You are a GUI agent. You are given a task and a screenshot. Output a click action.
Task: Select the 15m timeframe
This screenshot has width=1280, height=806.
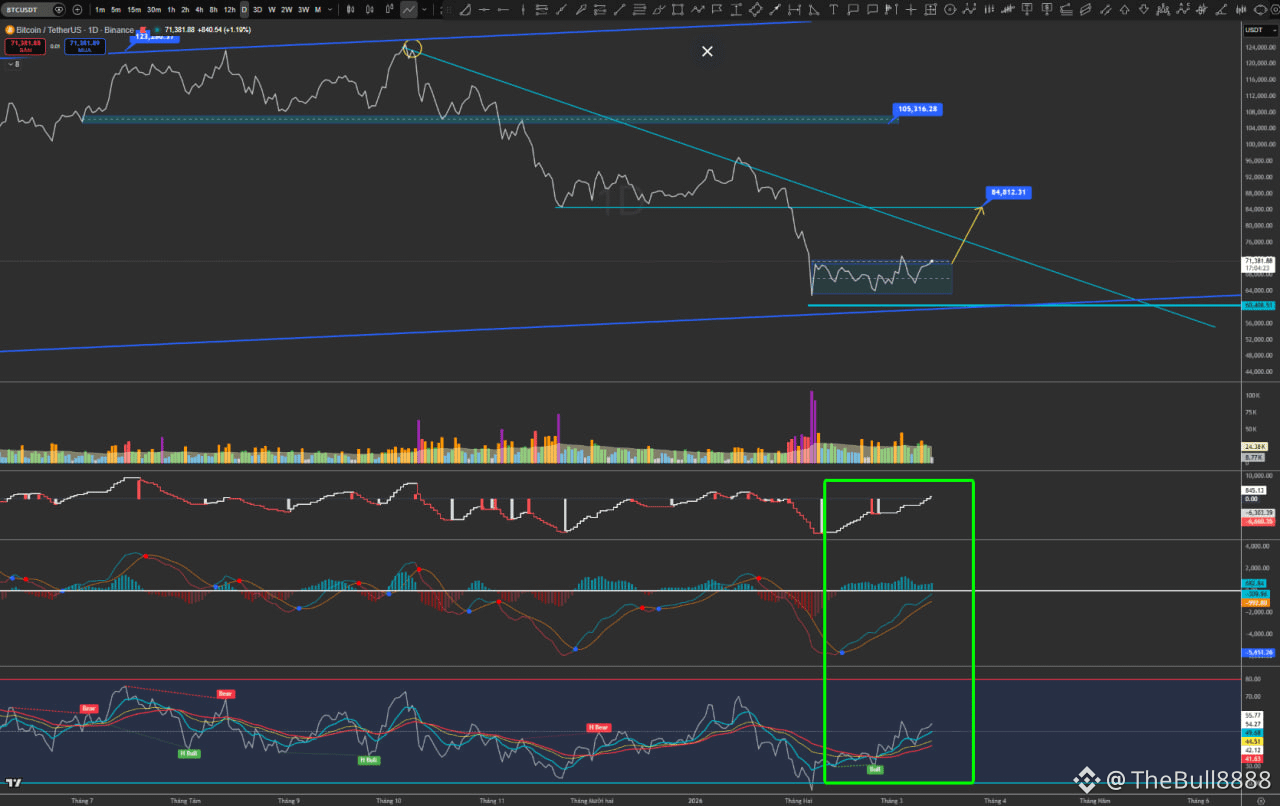tap(134, 9)
